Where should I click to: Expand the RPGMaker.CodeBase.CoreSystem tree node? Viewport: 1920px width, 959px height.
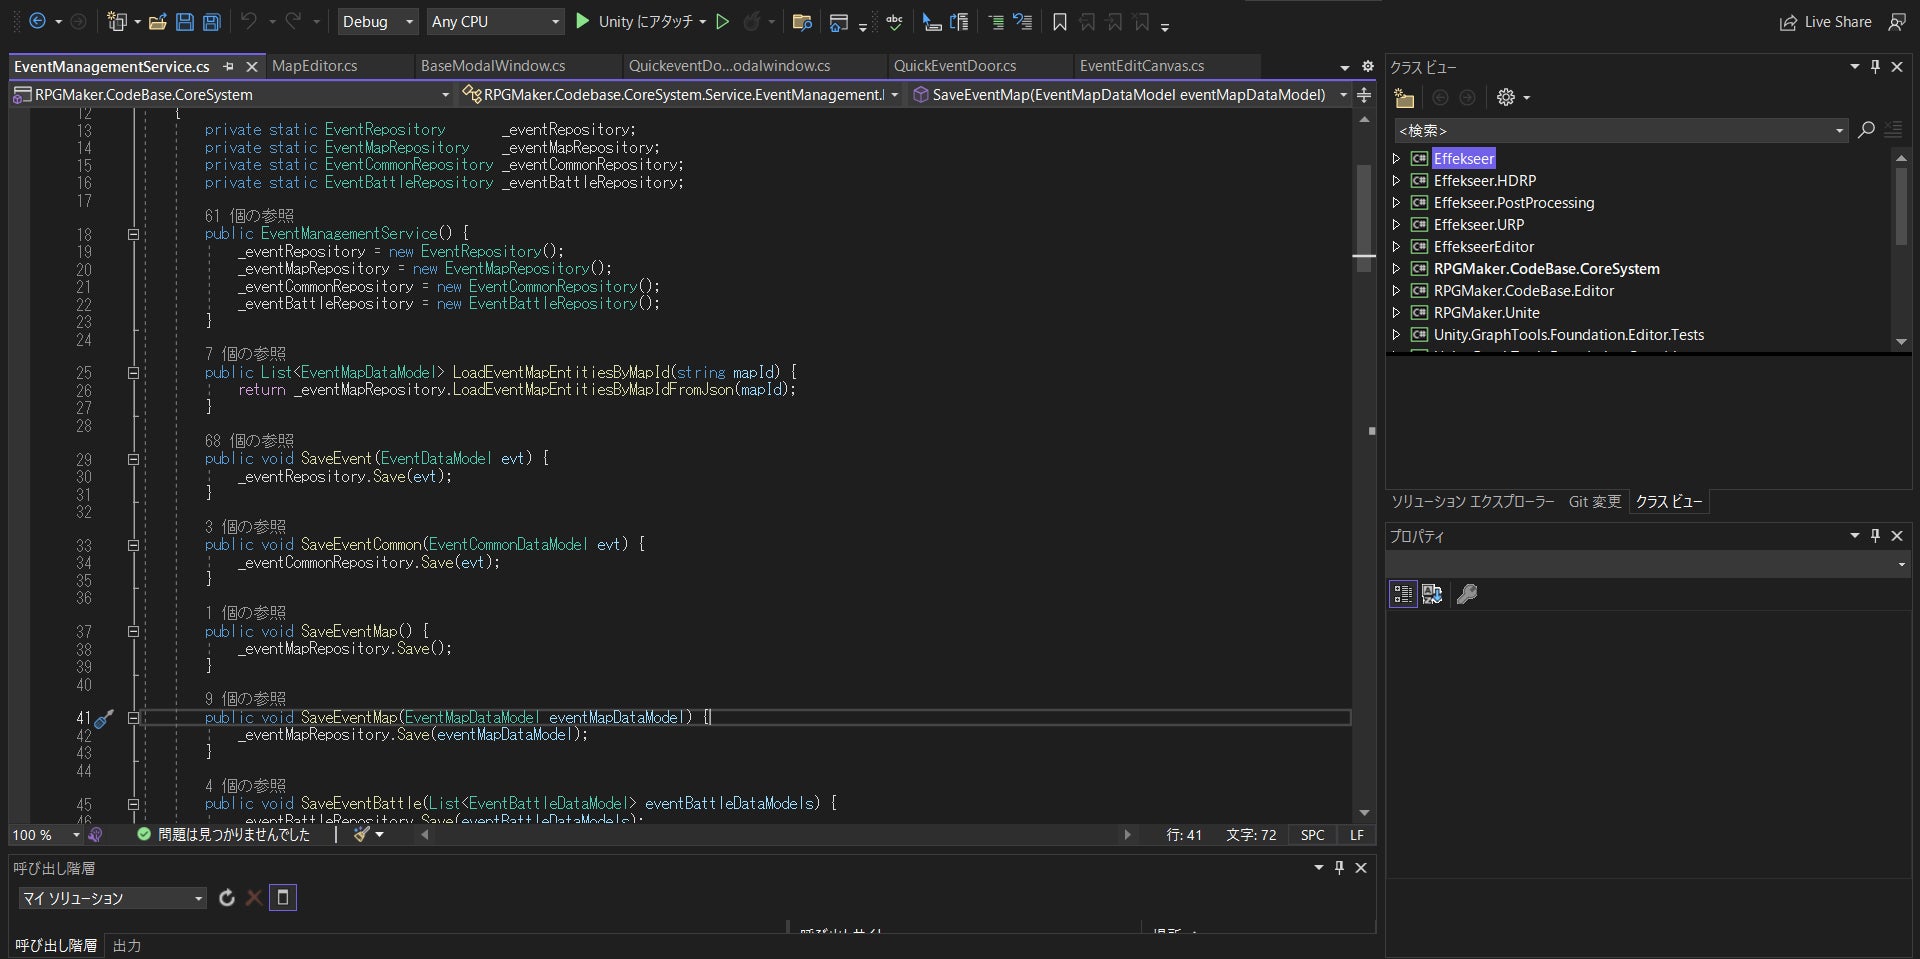[x=1397, y=269]
